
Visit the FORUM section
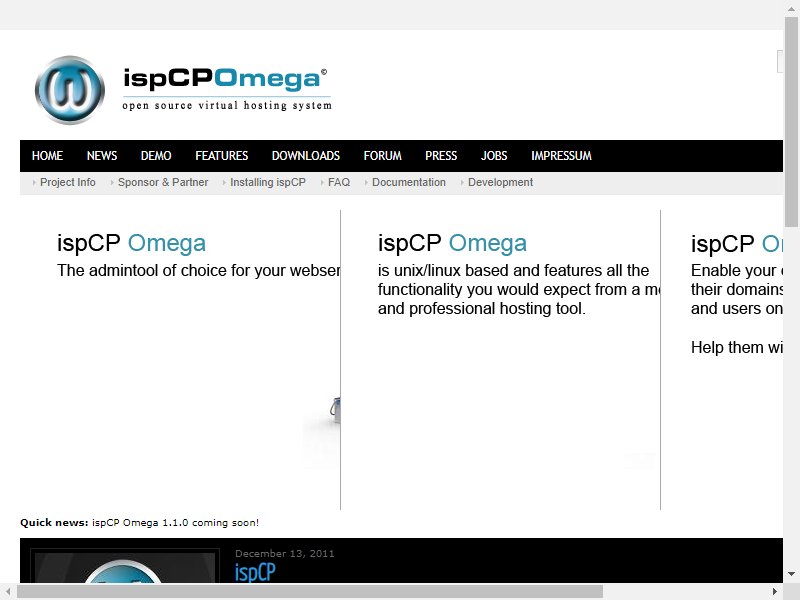click(x=382, y=156)
